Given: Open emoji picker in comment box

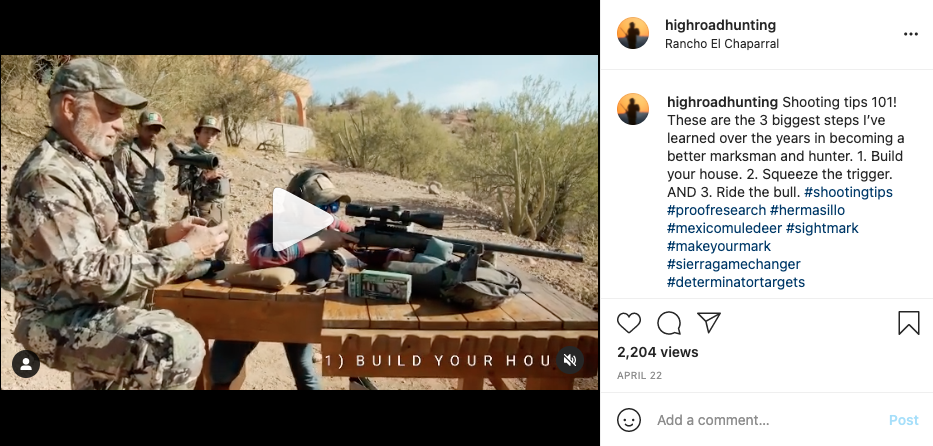Looking at the screenshot, I should point(629,420).
